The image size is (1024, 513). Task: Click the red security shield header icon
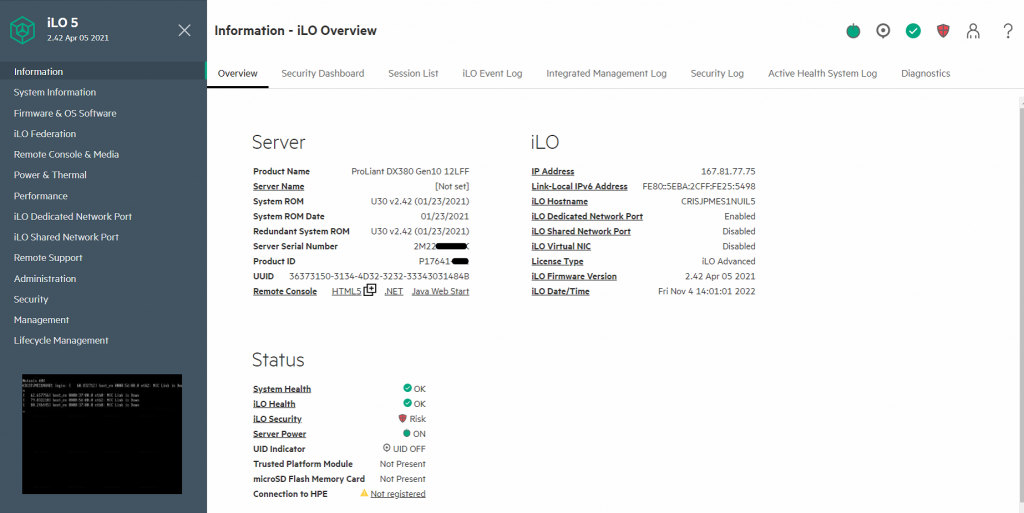[x=943, y=31]
